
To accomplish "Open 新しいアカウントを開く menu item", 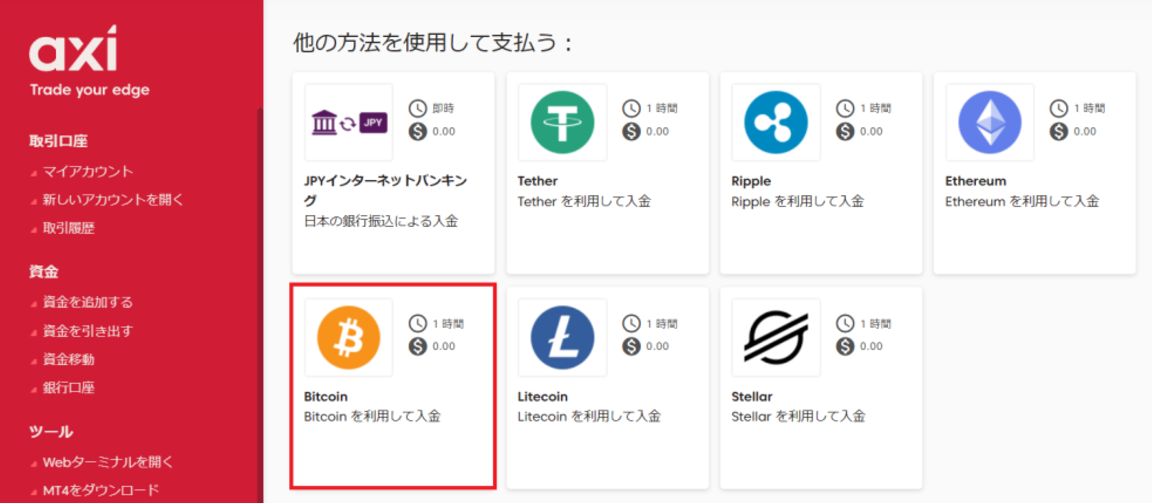I will point(113,199).
